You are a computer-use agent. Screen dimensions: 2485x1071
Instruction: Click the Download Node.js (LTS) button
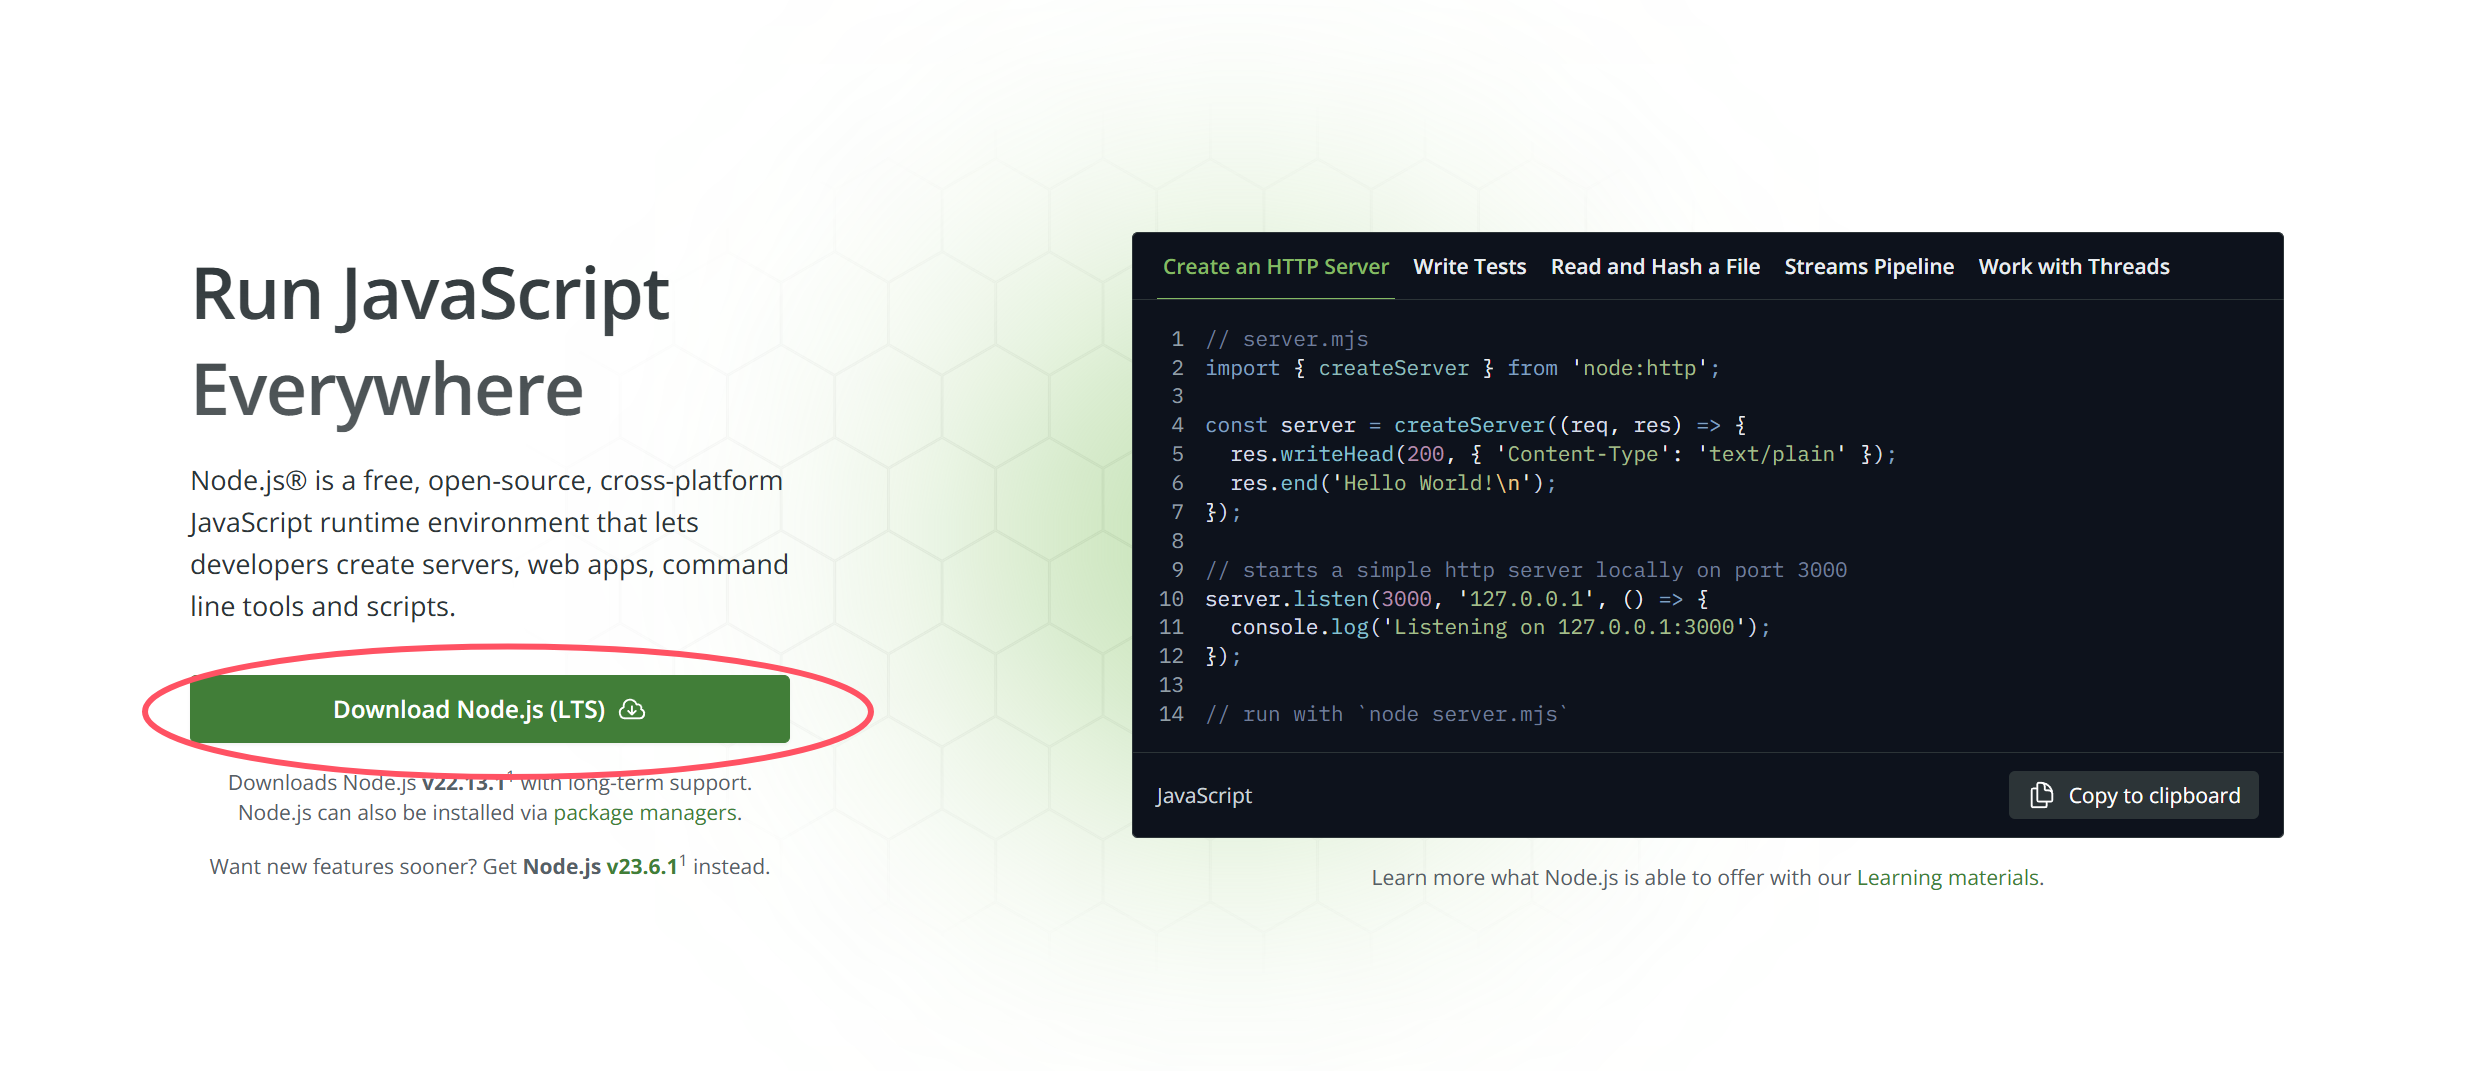click(x=490, y=709)
